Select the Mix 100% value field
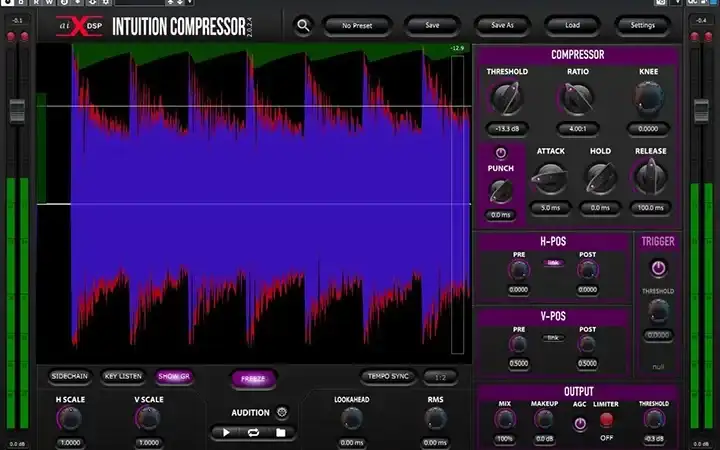The image size is (720, 450). 505,439
